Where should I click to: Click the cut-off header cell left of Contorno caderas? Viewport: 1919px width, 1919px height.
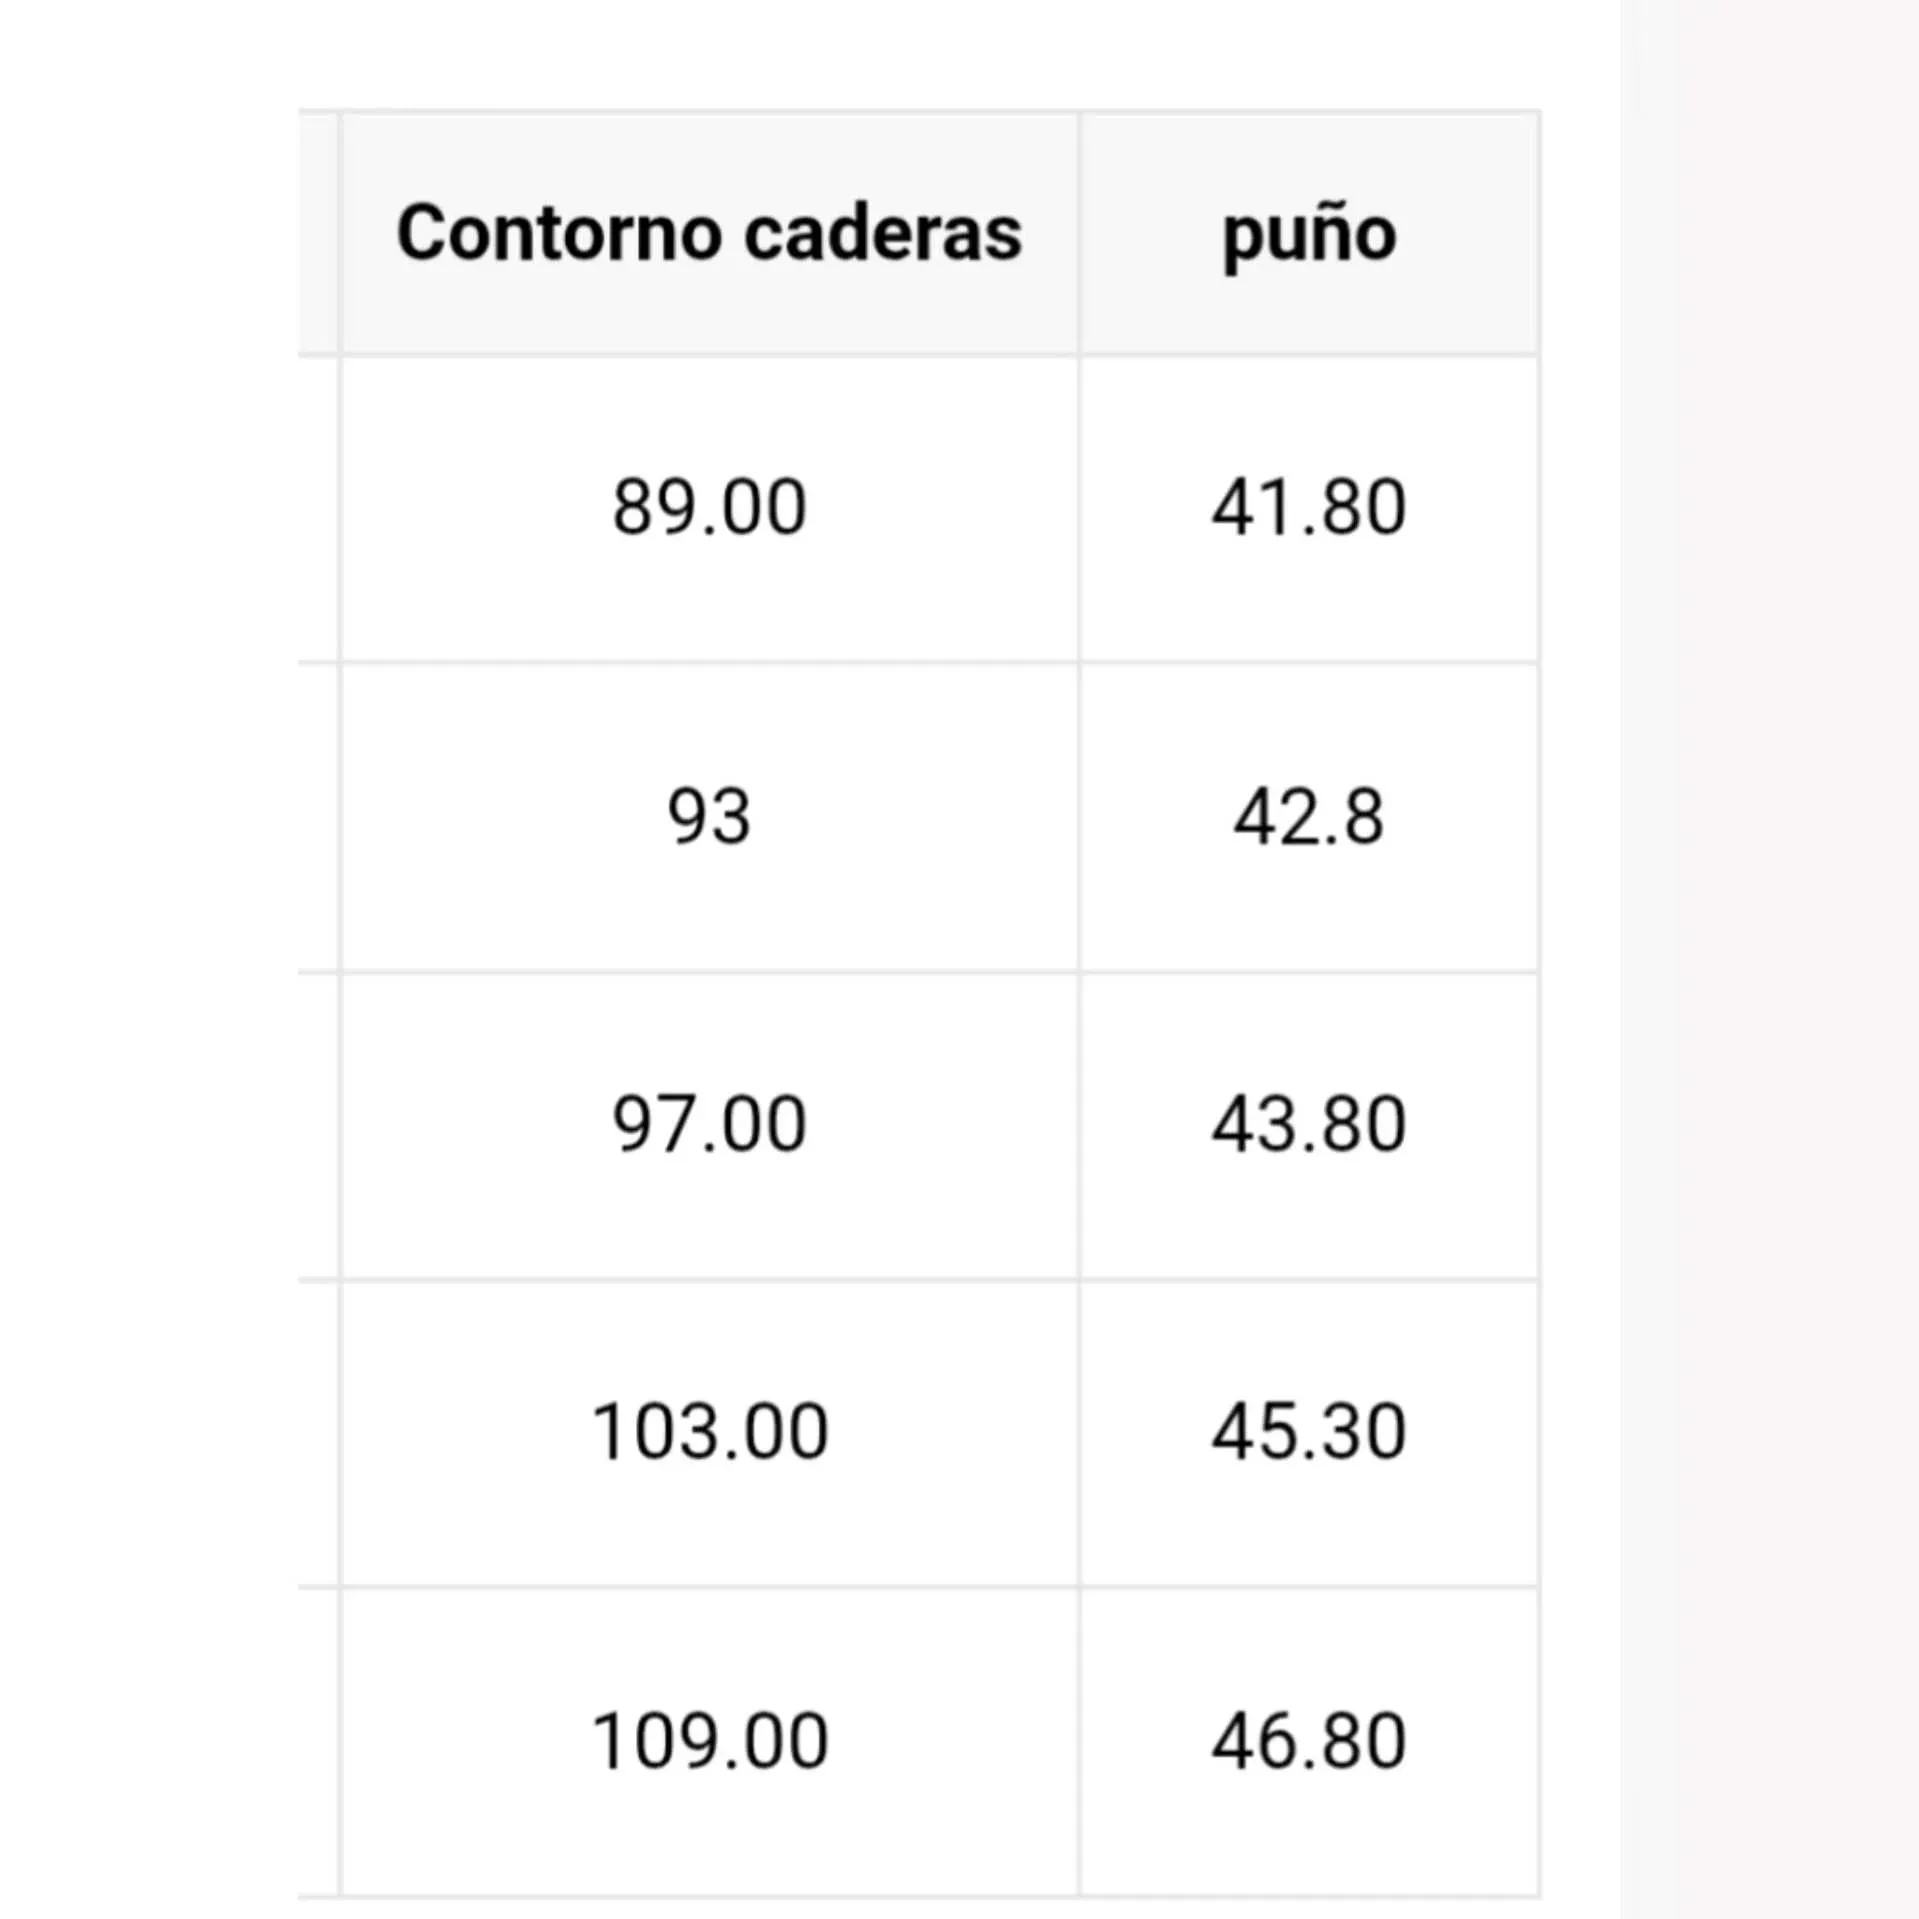point(319,233)
